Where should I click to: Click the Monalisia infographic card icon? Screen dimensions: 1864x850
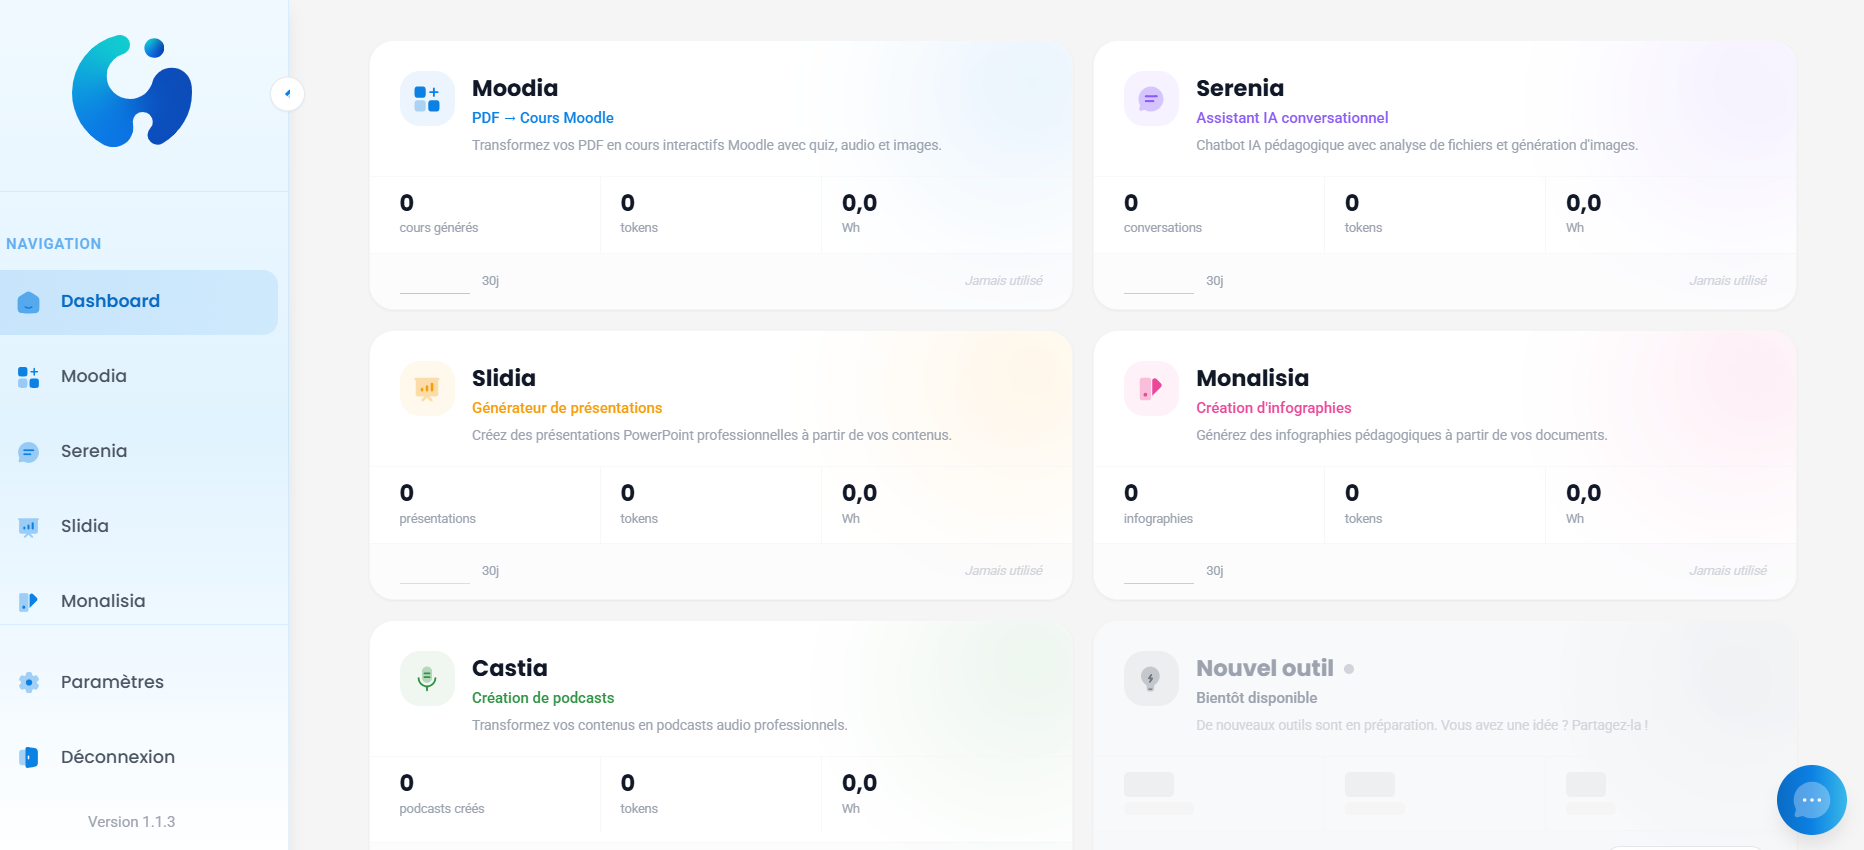(1151, 388)
